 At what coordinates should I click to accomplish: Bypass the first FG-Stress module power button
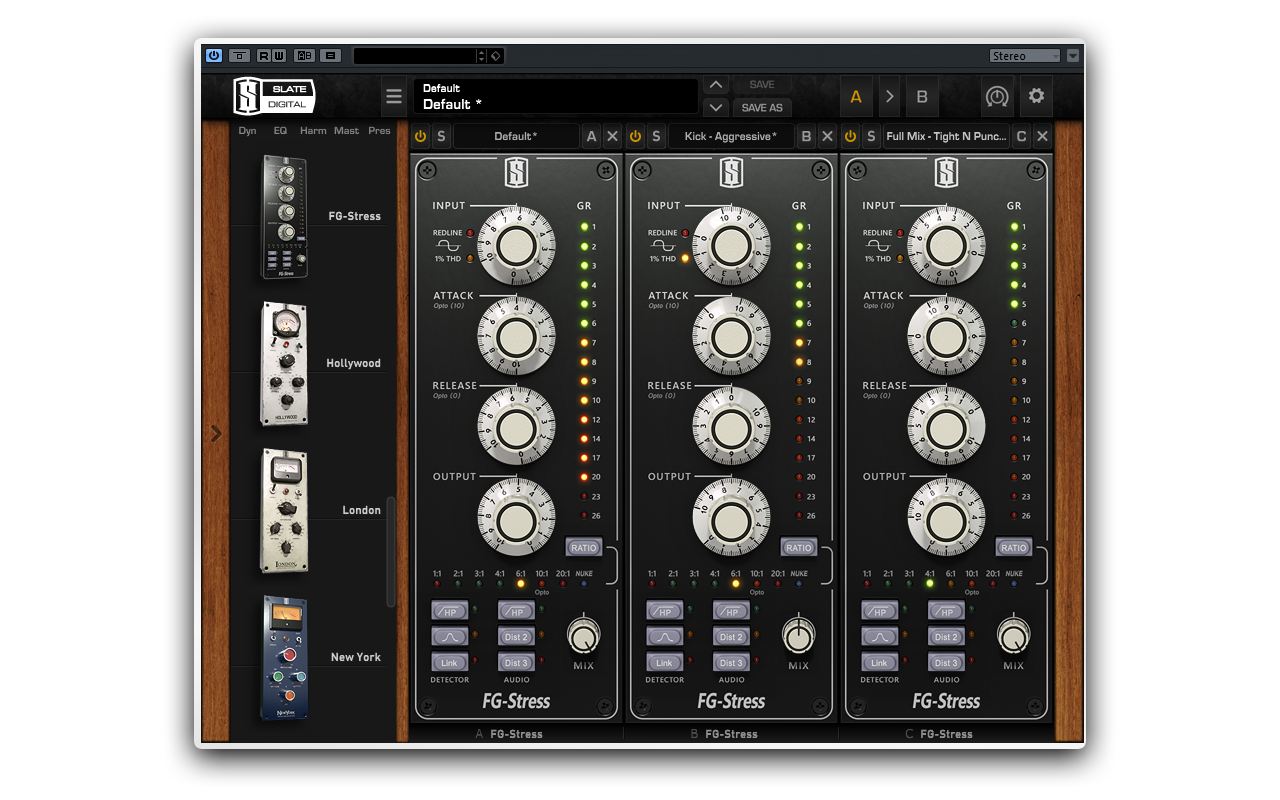419,136
